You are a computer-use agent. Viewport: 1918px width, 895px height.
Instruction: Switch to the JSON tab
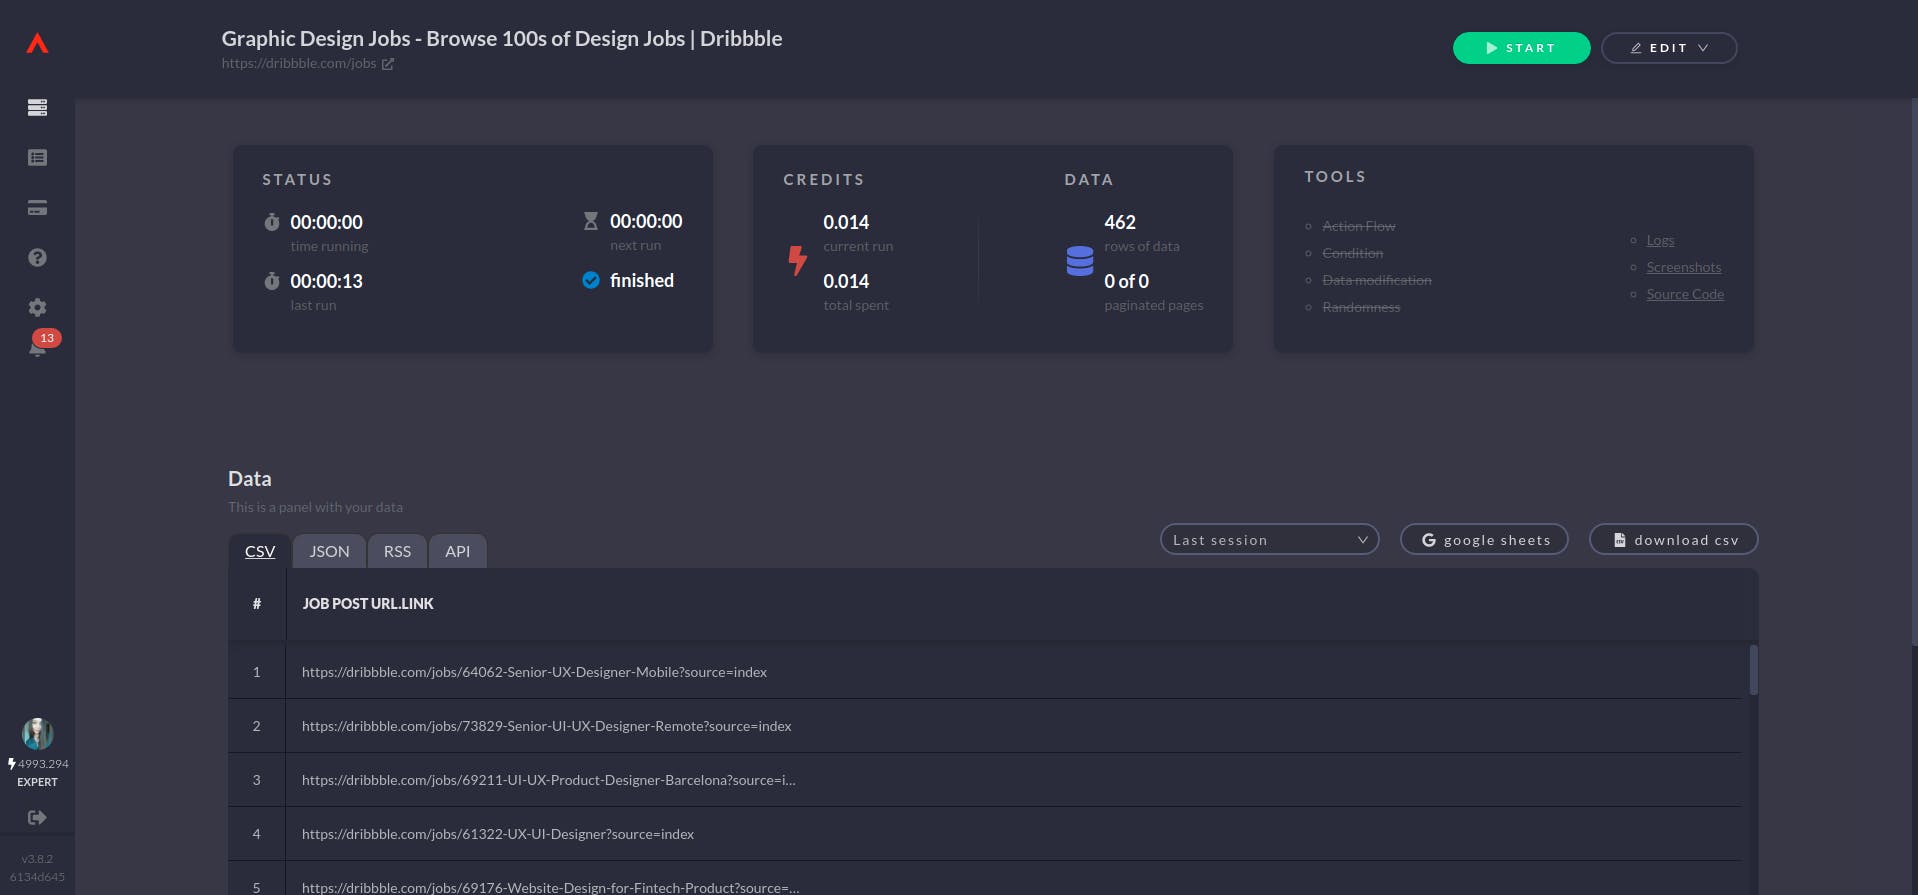(329, 551)
